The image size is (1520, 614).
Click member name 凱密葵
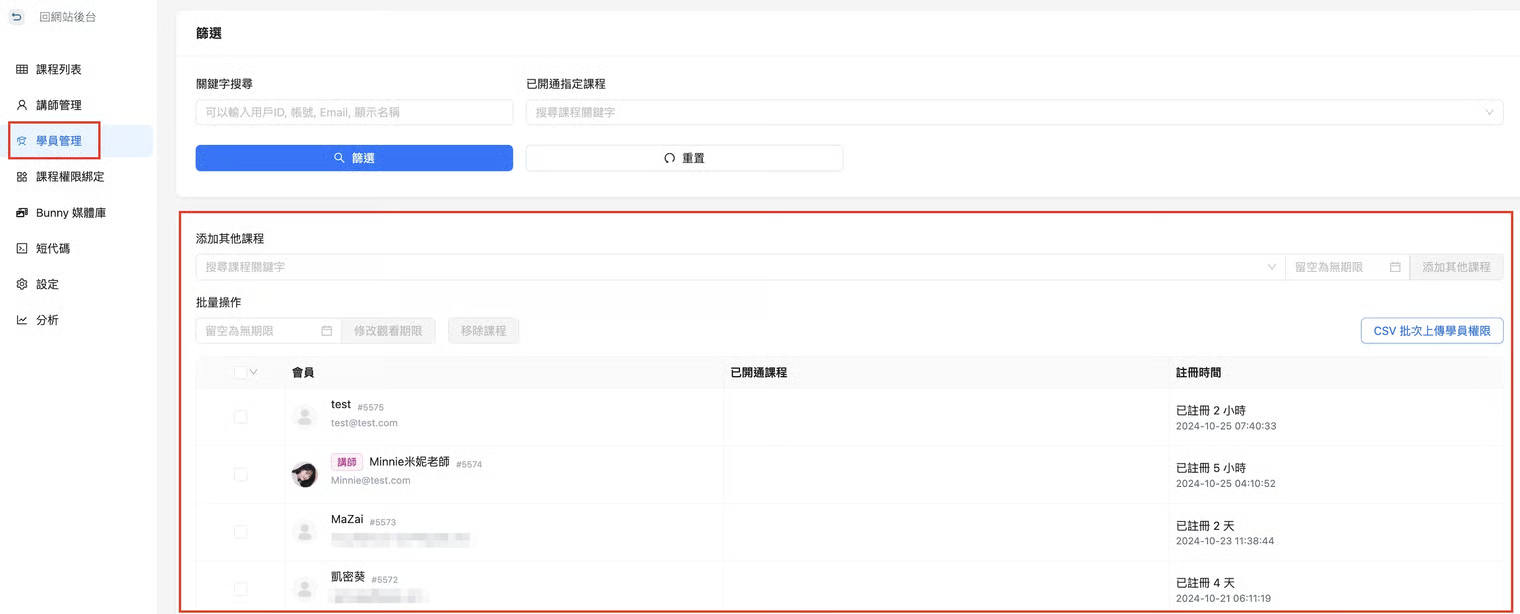(x=348, y=577)
